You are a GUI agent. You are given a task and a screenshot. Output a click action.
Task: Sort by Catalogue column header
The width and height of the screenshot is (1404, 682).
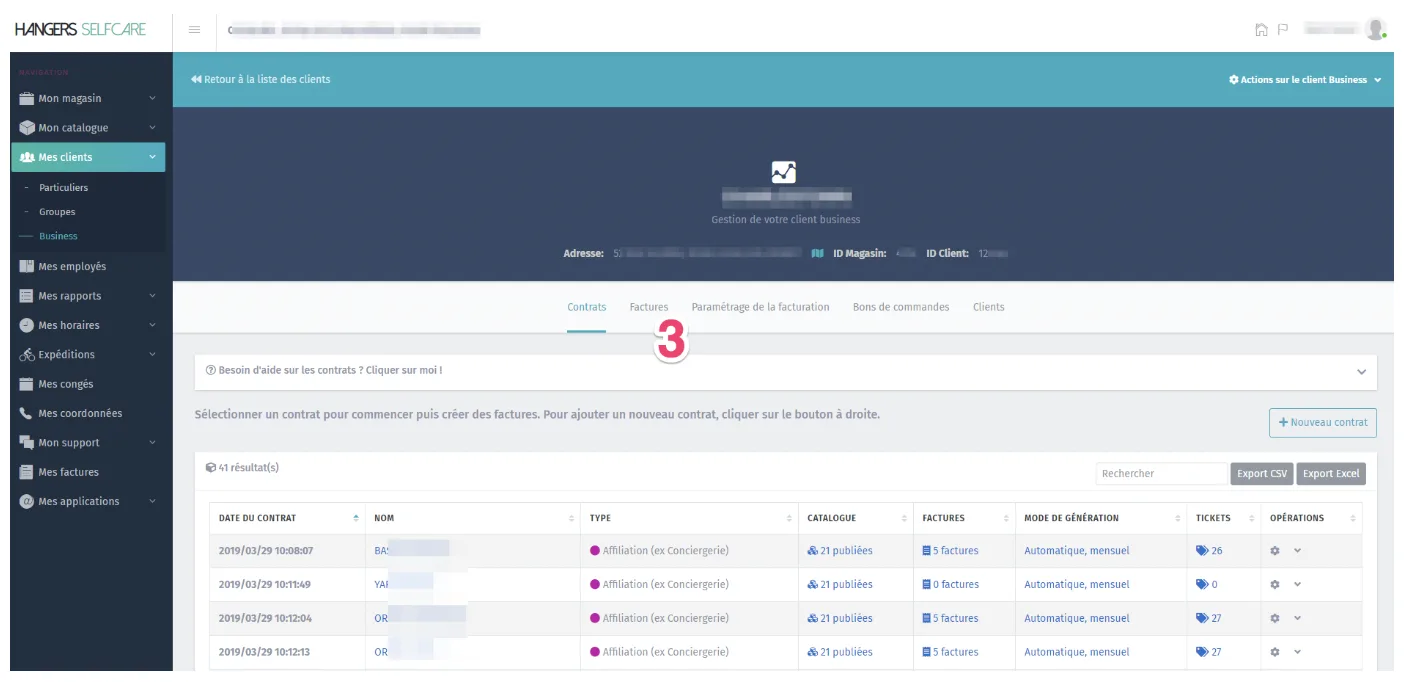click(856, 518)
